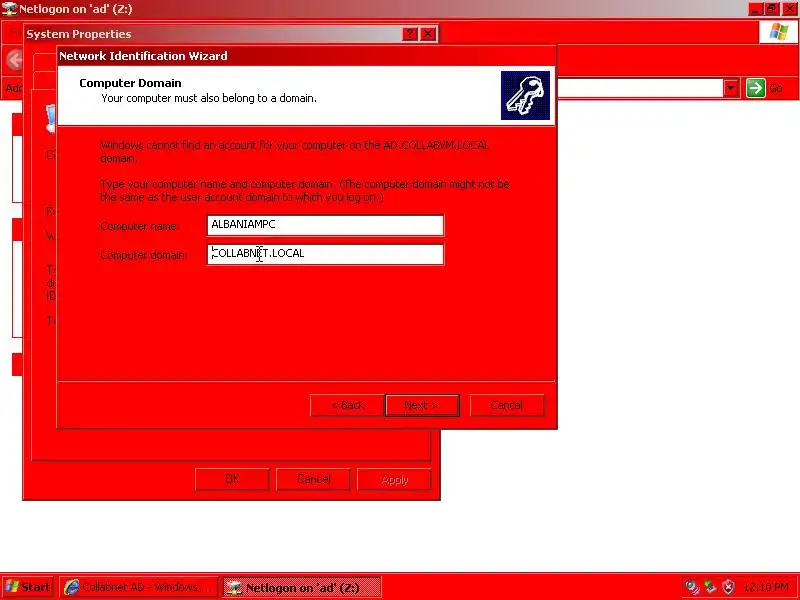Open the help question mark in System Properties

coord(410,34)
